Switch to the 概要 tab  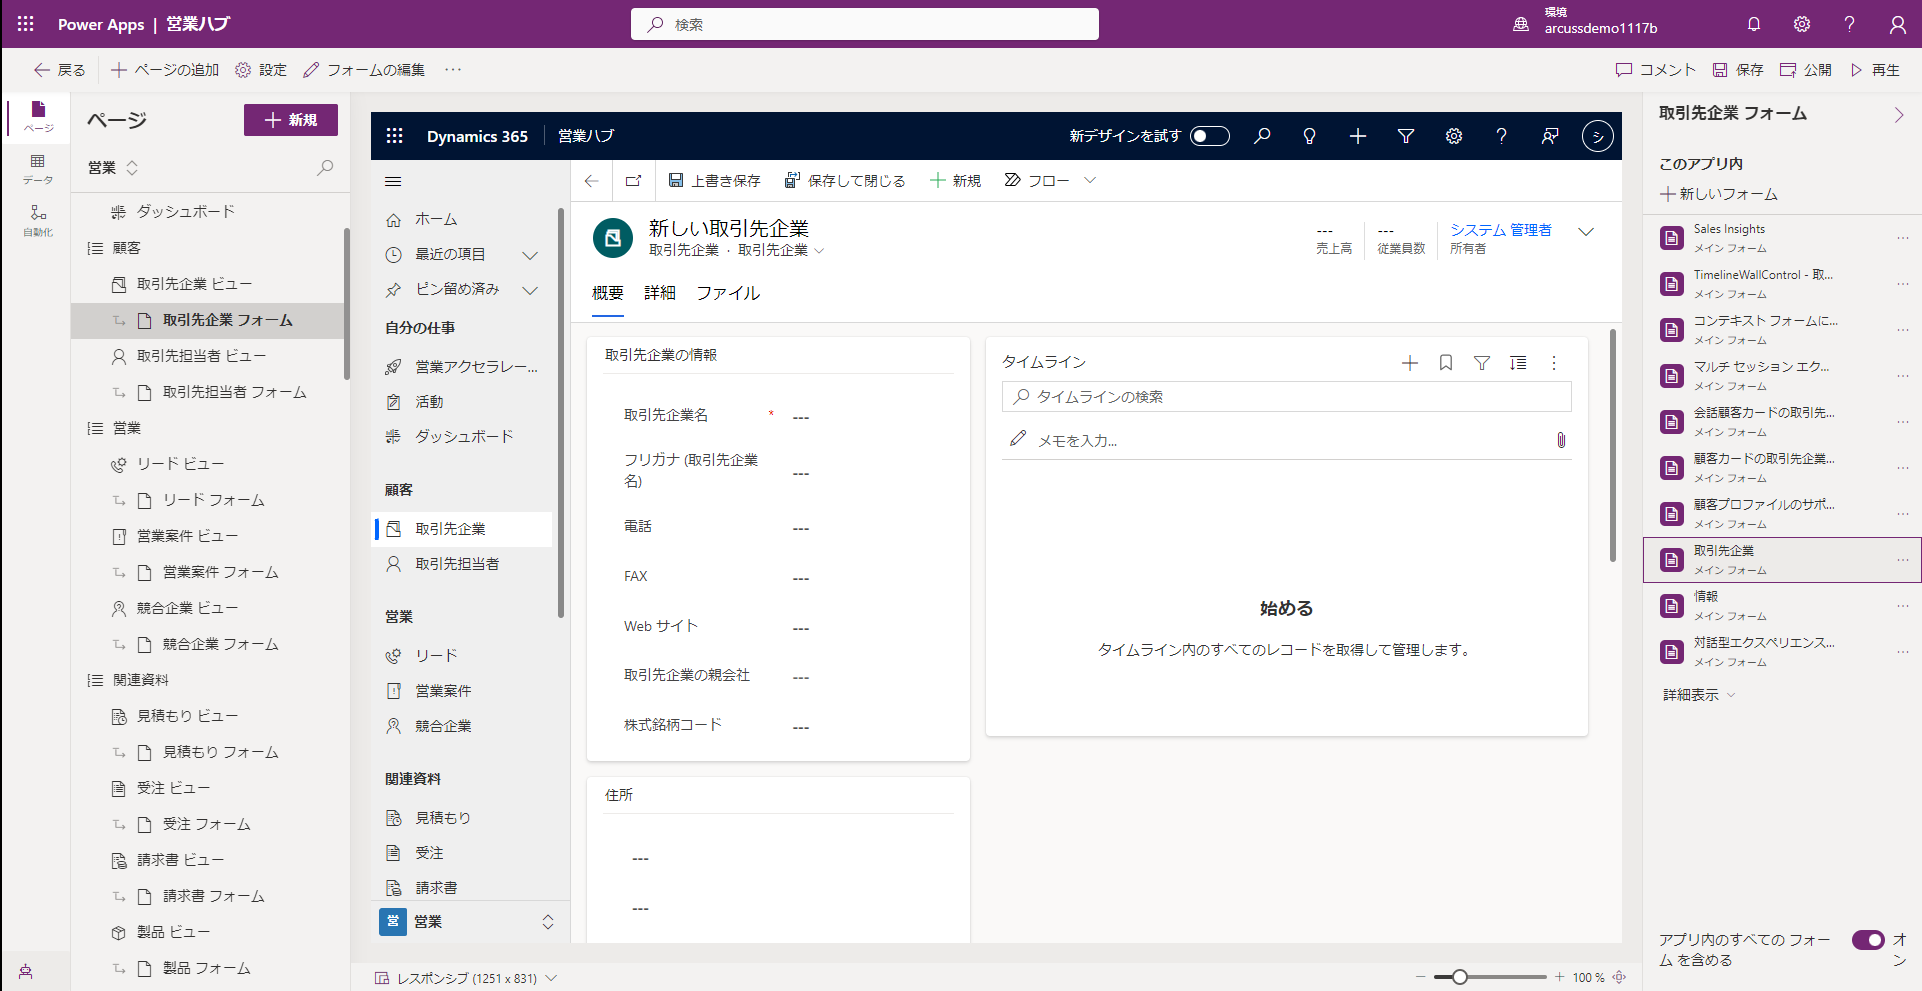(x=607, y=293)
